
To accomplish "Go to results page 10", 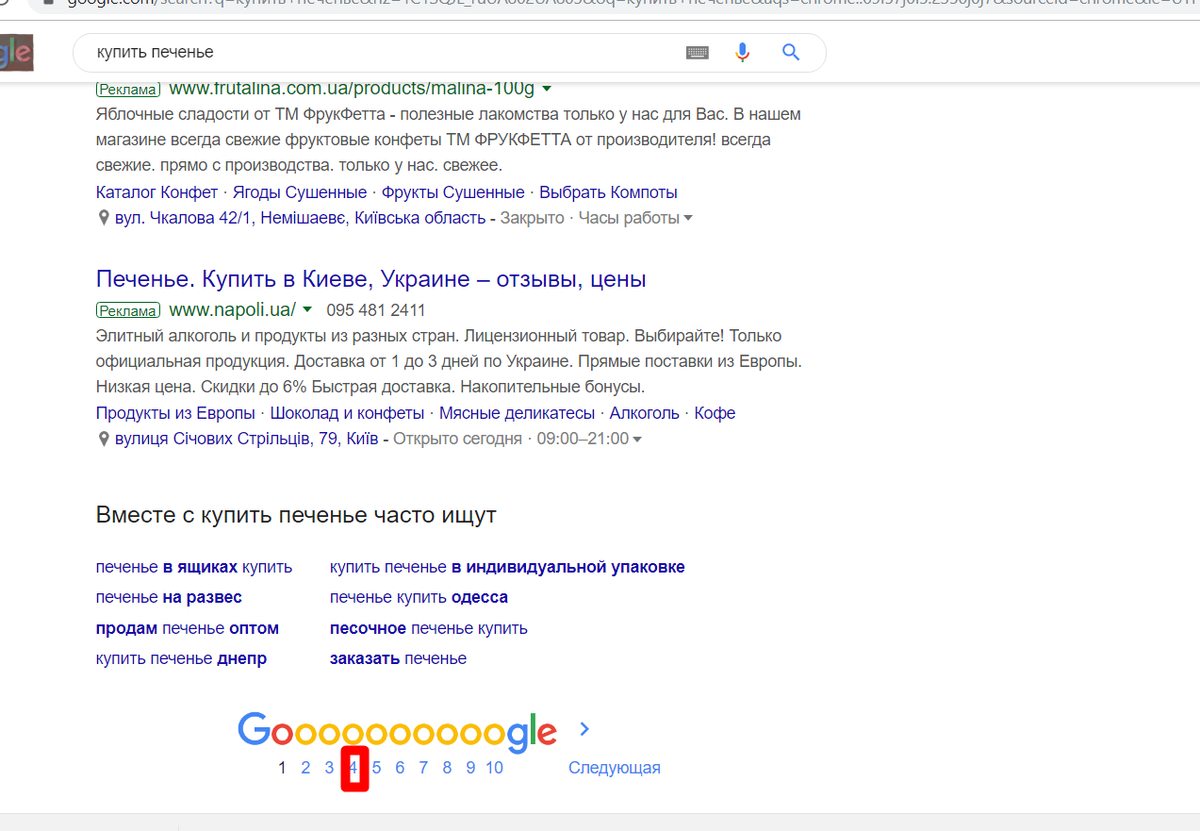I will tap(494, 768).
